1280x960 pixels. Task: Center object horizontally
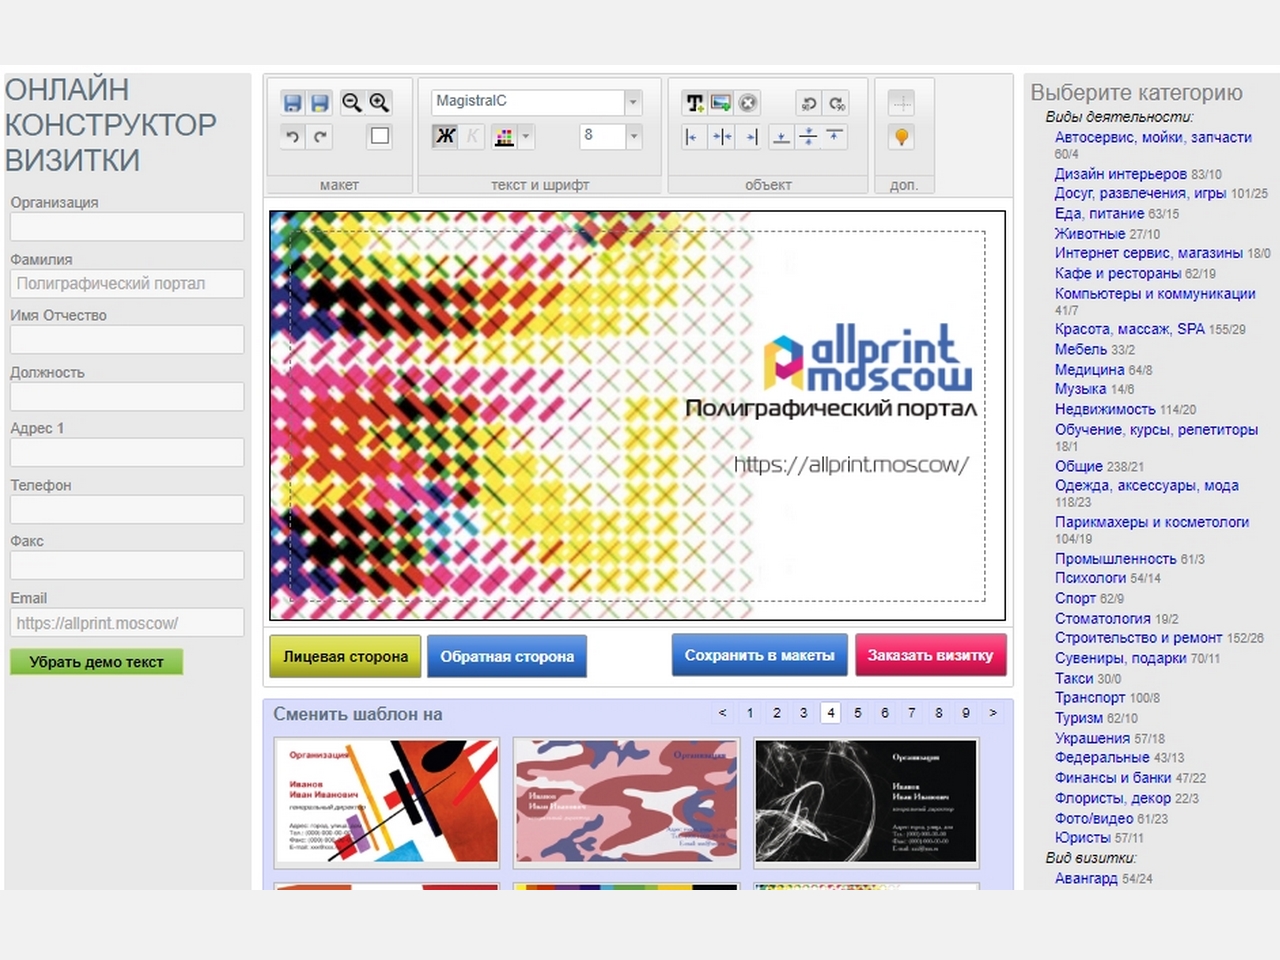721,136
